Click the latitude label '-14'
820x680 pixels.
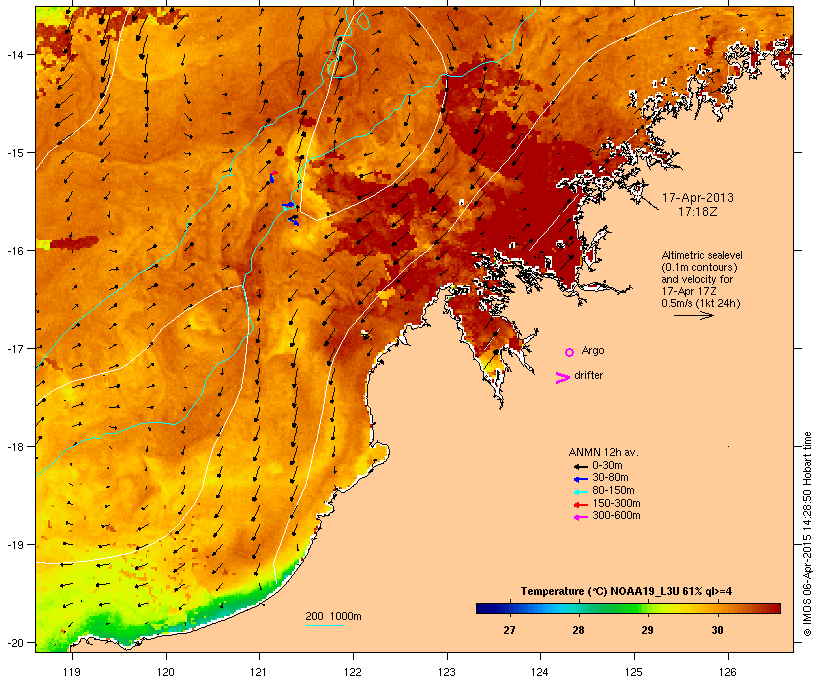click(x=14, y=55)
